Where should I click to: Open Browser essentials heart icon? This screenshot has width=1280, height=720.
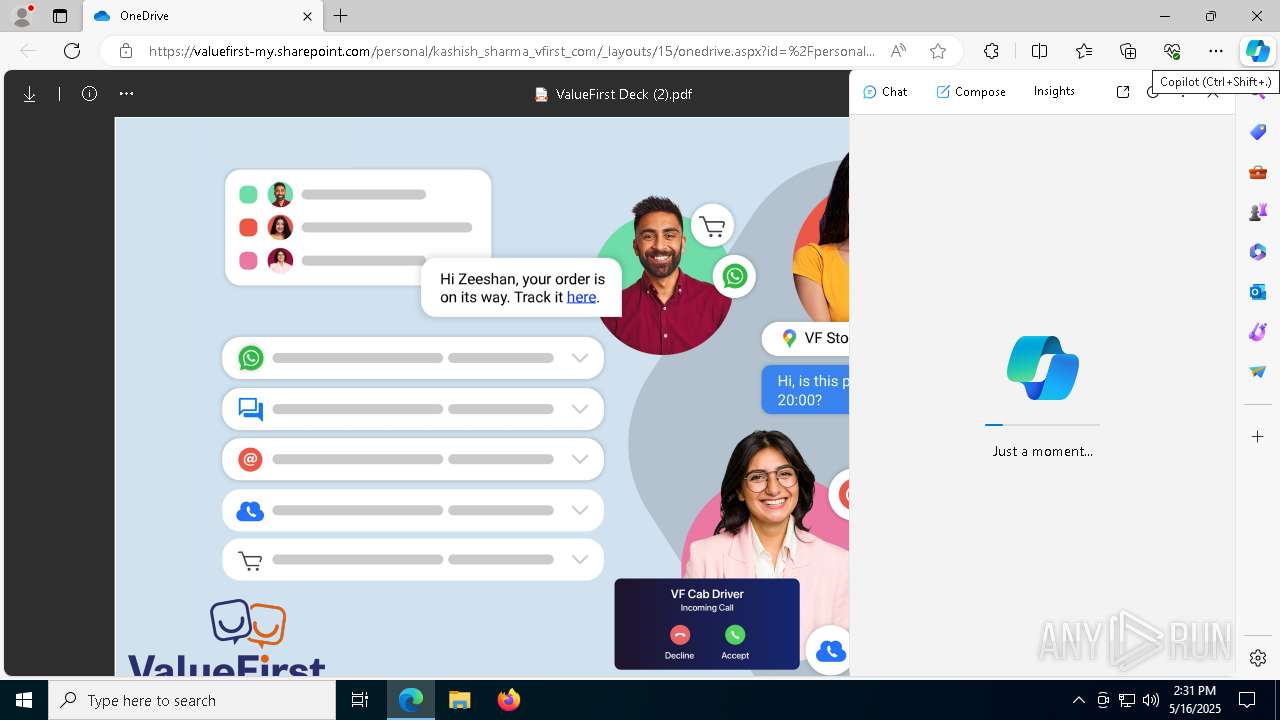tap(1172, 51)
